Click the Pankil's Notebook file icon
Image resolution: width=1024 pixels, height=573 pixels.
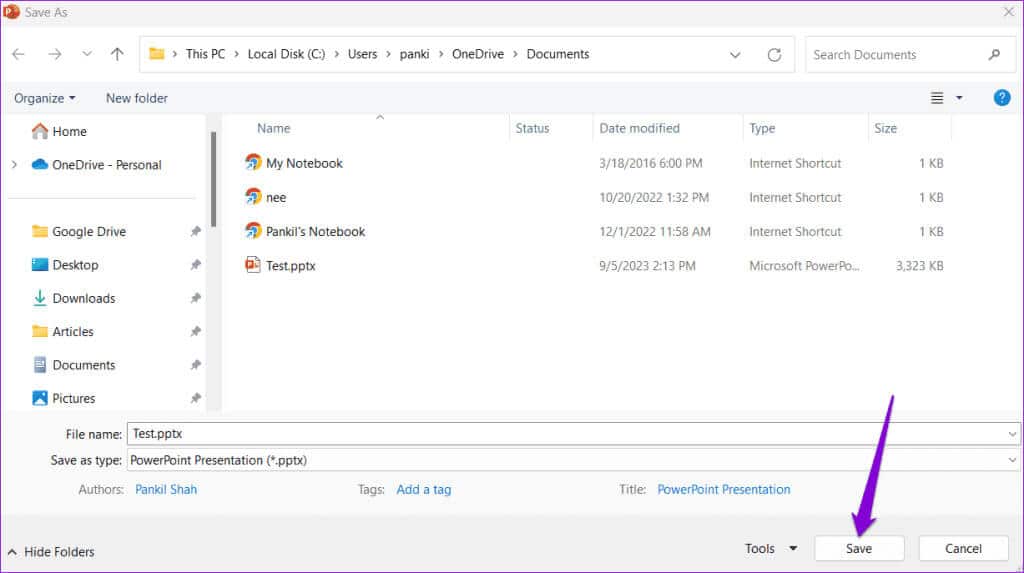(253, 230)
